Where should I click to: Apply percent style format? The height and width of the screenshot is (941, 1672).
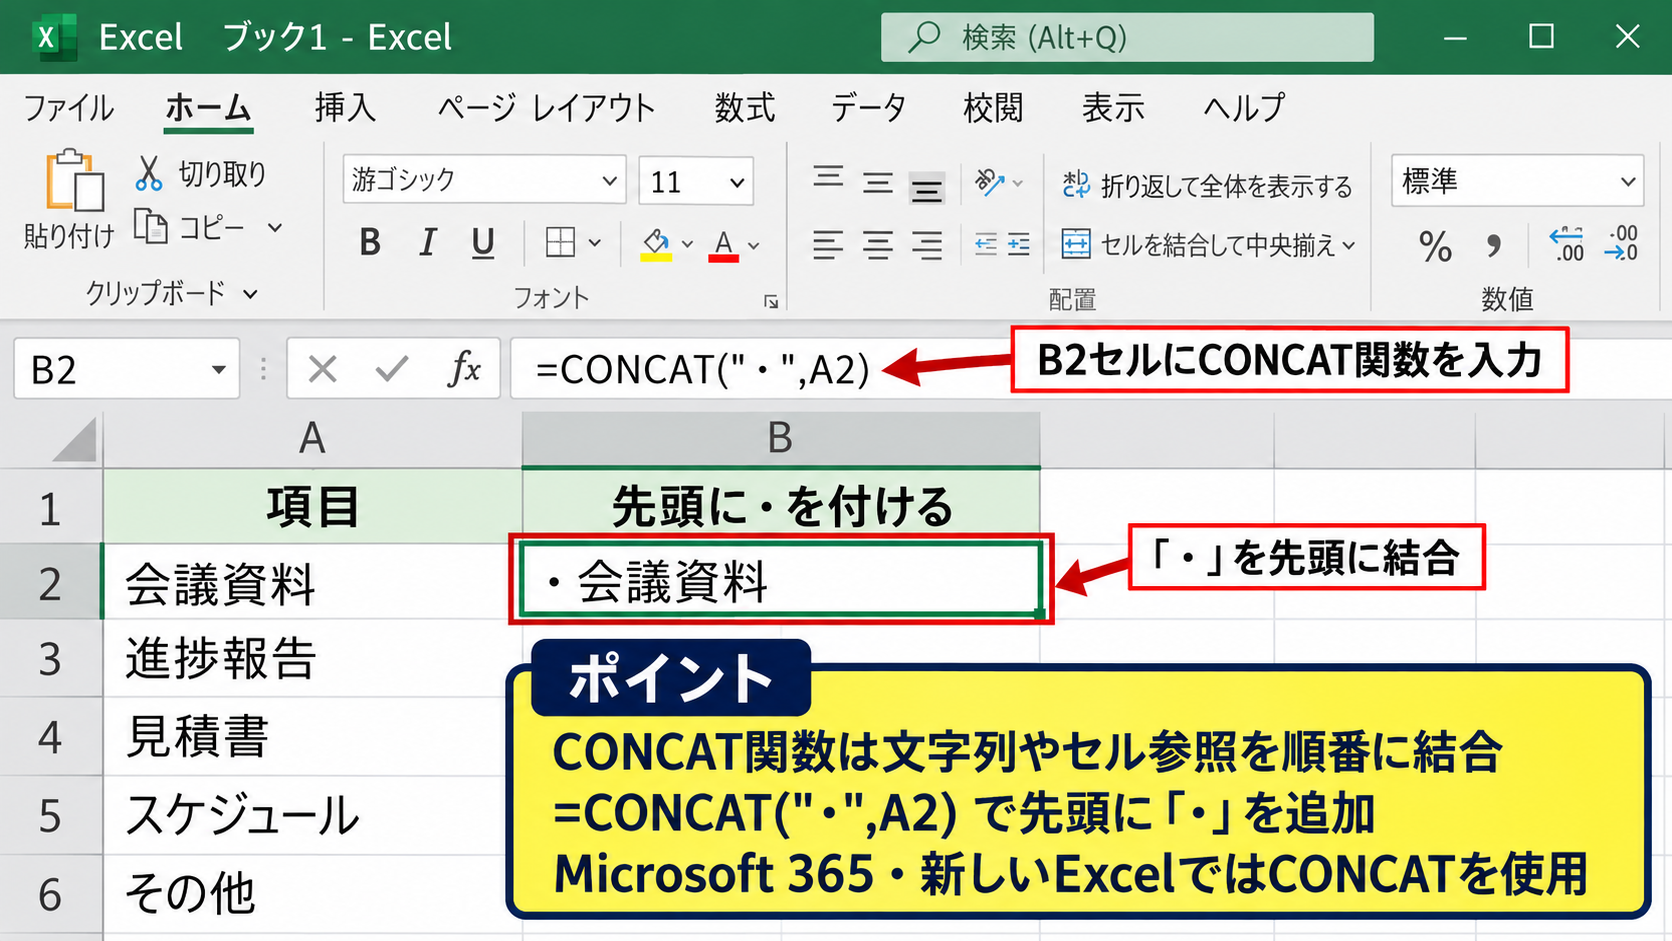1435,246
